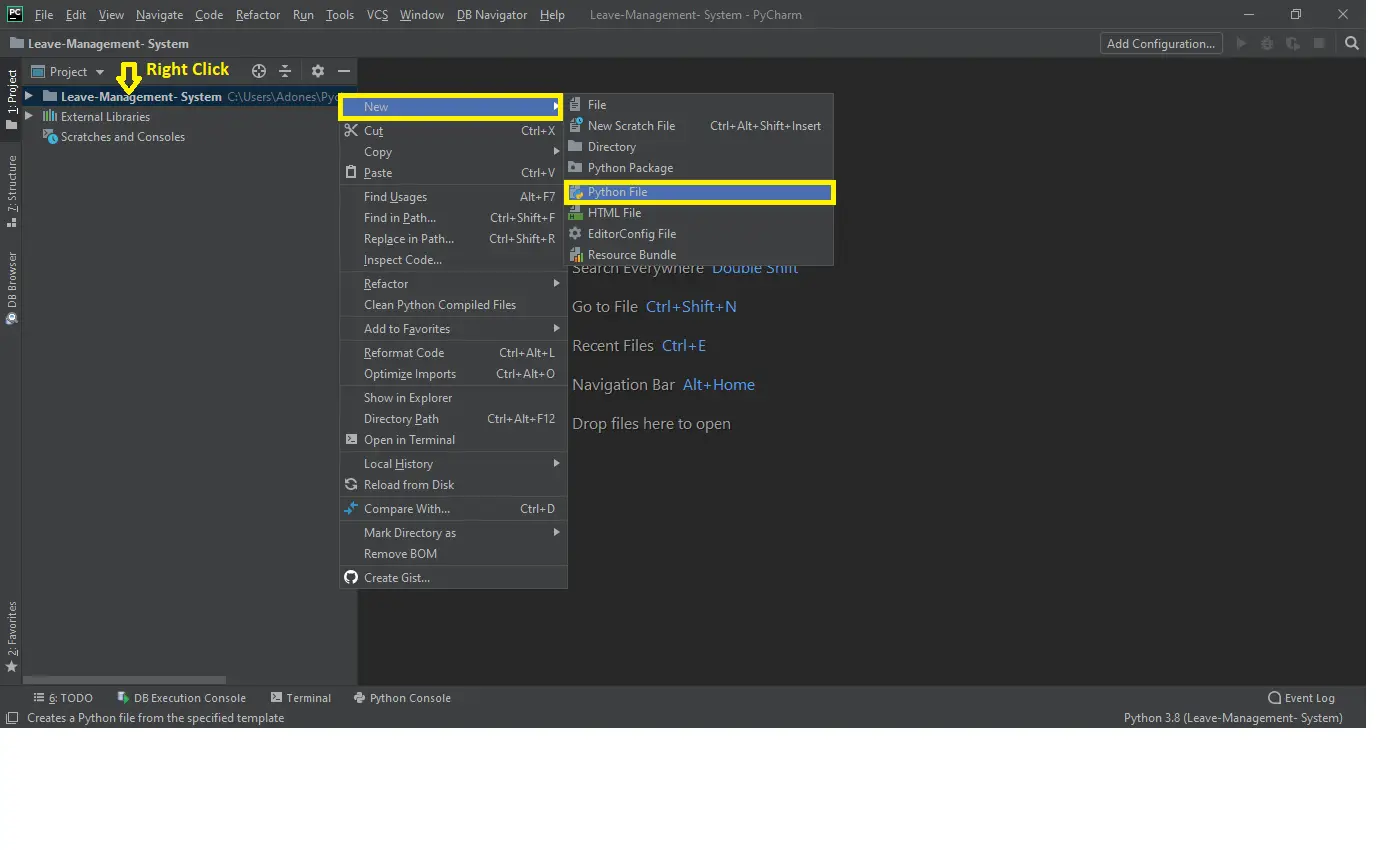Choose HTML File in the New submenu

click(x=615, y=212)
